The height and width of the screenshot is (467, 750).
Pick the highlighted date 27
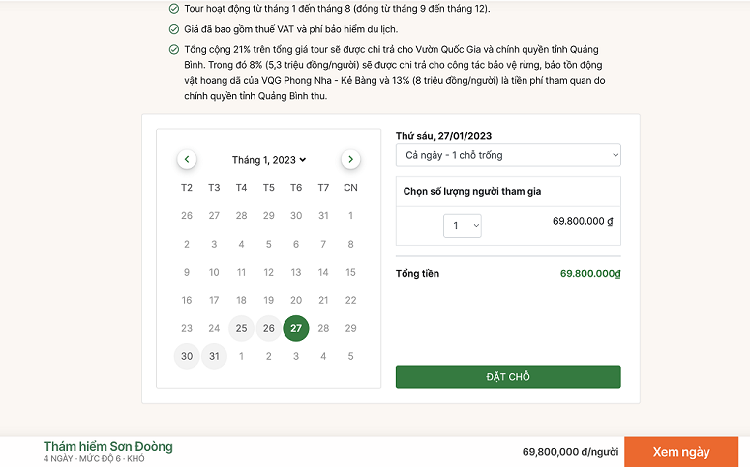click(x=296, y=328)
